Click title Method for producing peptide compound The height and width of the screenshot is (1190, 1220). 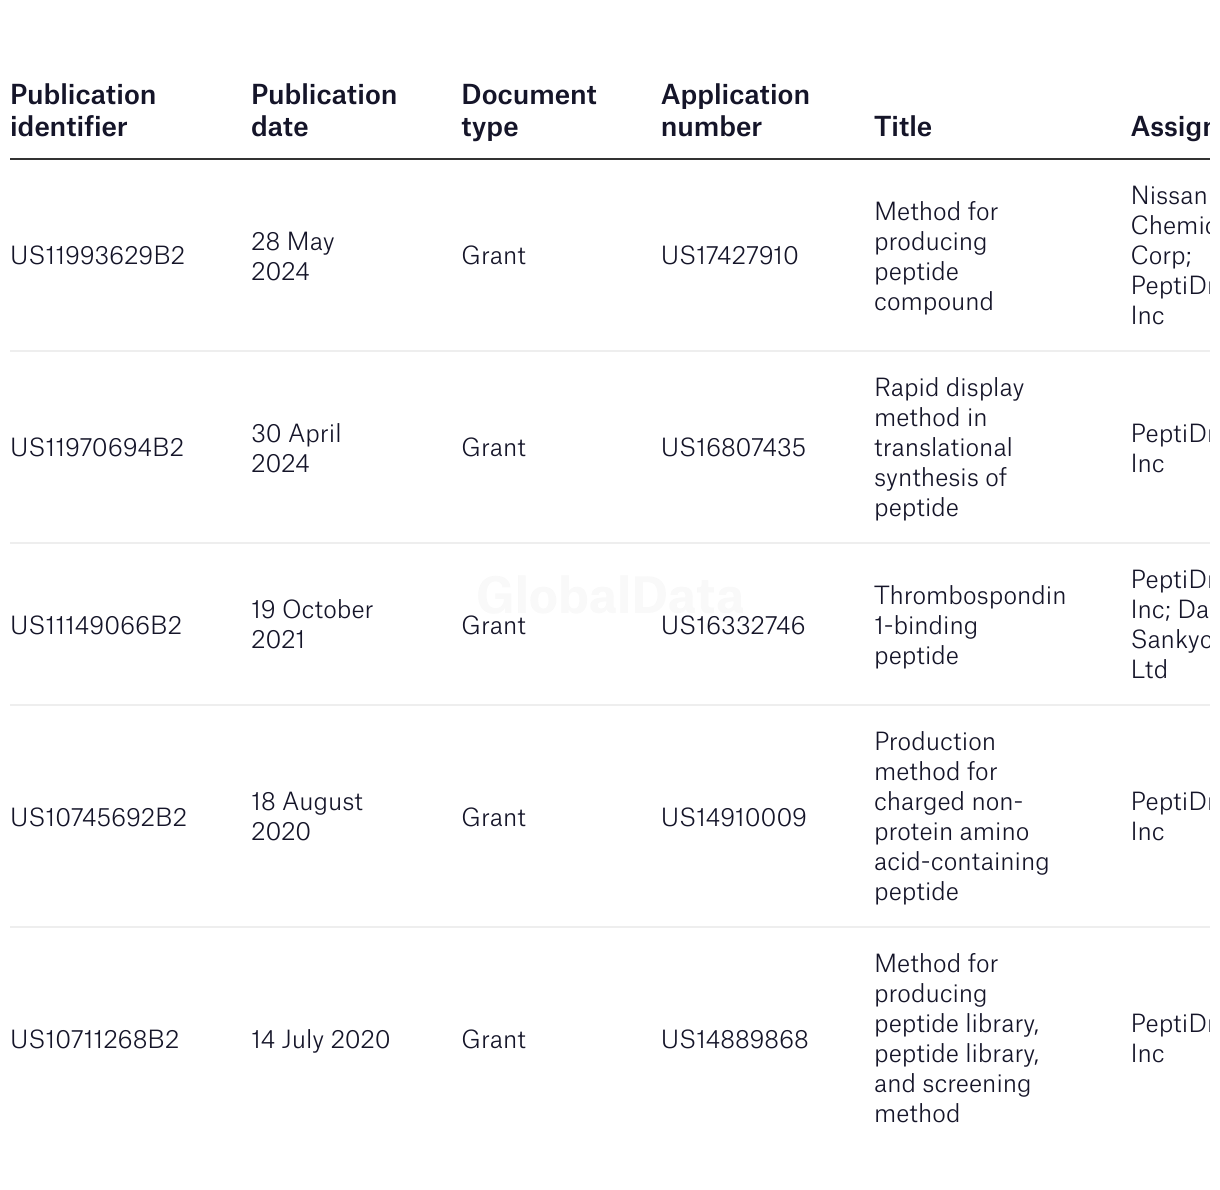click(x=936, y=257)
